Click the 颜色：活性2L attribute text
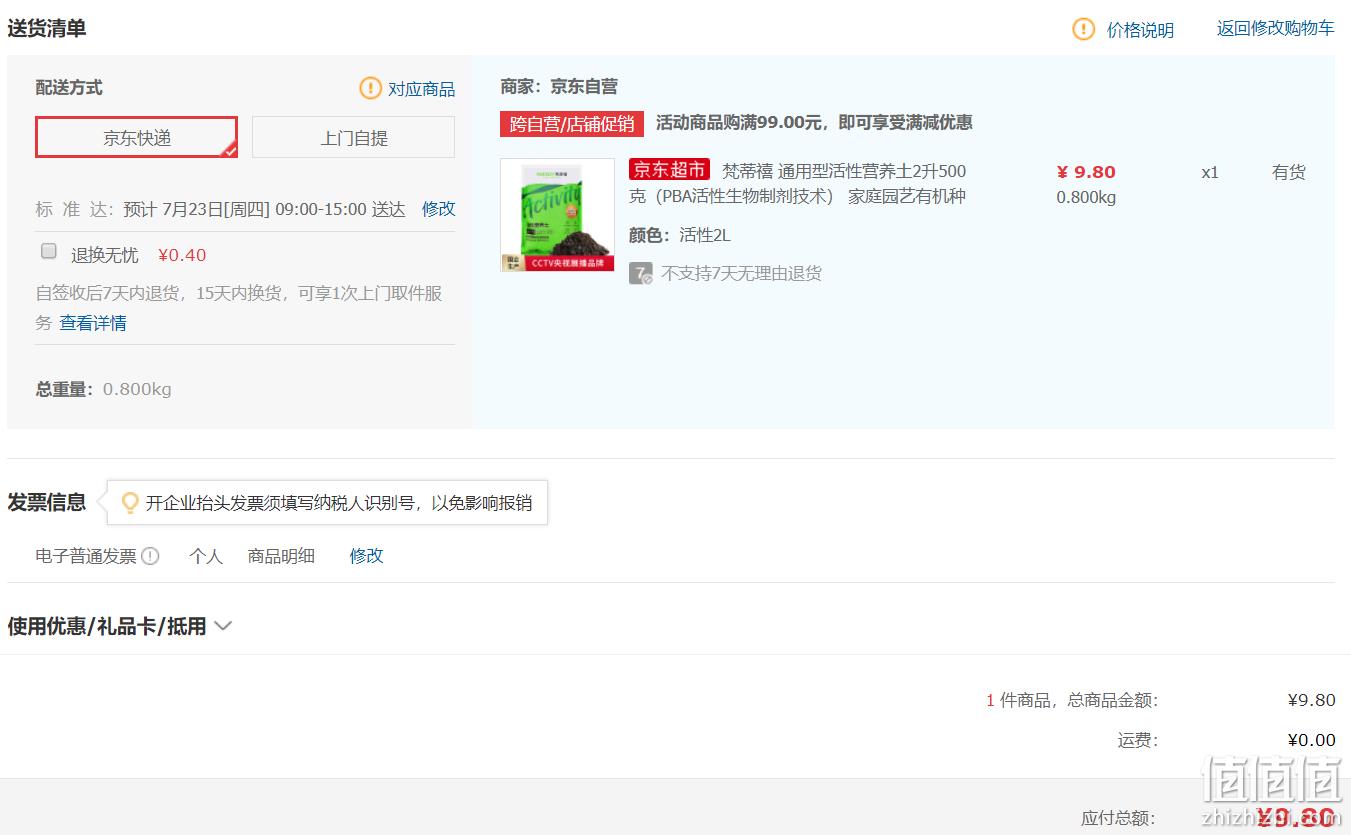Viewport: 1351px width, 835px height. [680, 236]
